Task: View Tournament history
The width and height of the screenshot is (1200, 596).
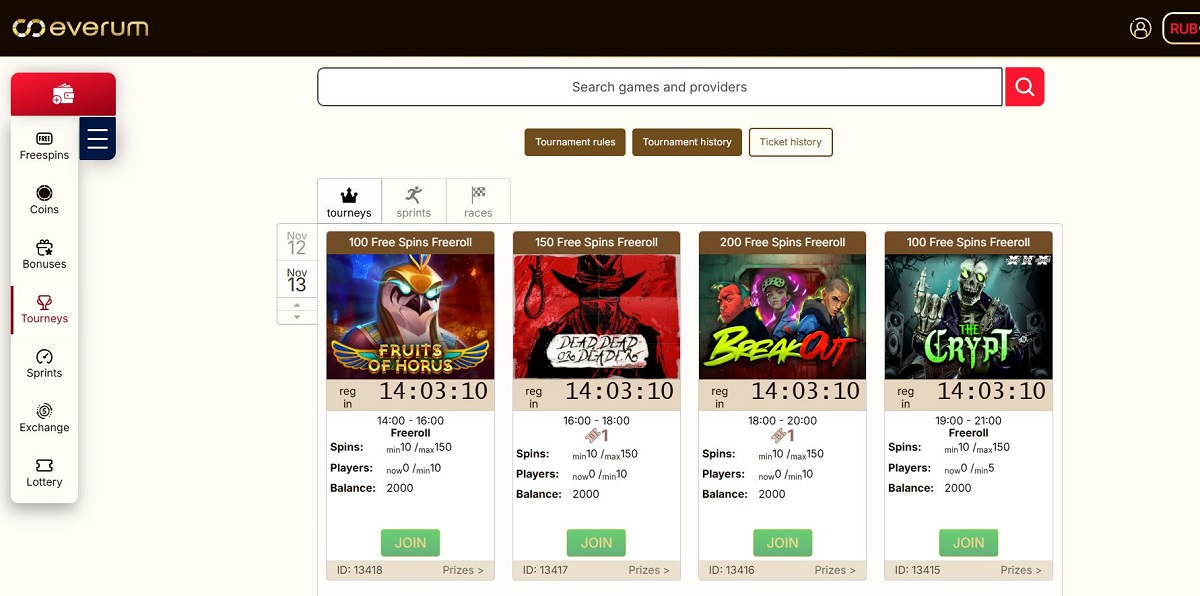Action: pos(687,142)
